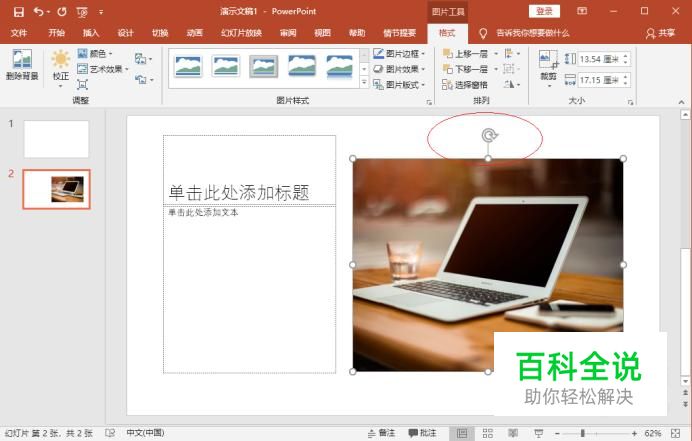
Task: Switch to the 动画 (Animations) tab
Action: pyautogui.click(x=194, y=33)
